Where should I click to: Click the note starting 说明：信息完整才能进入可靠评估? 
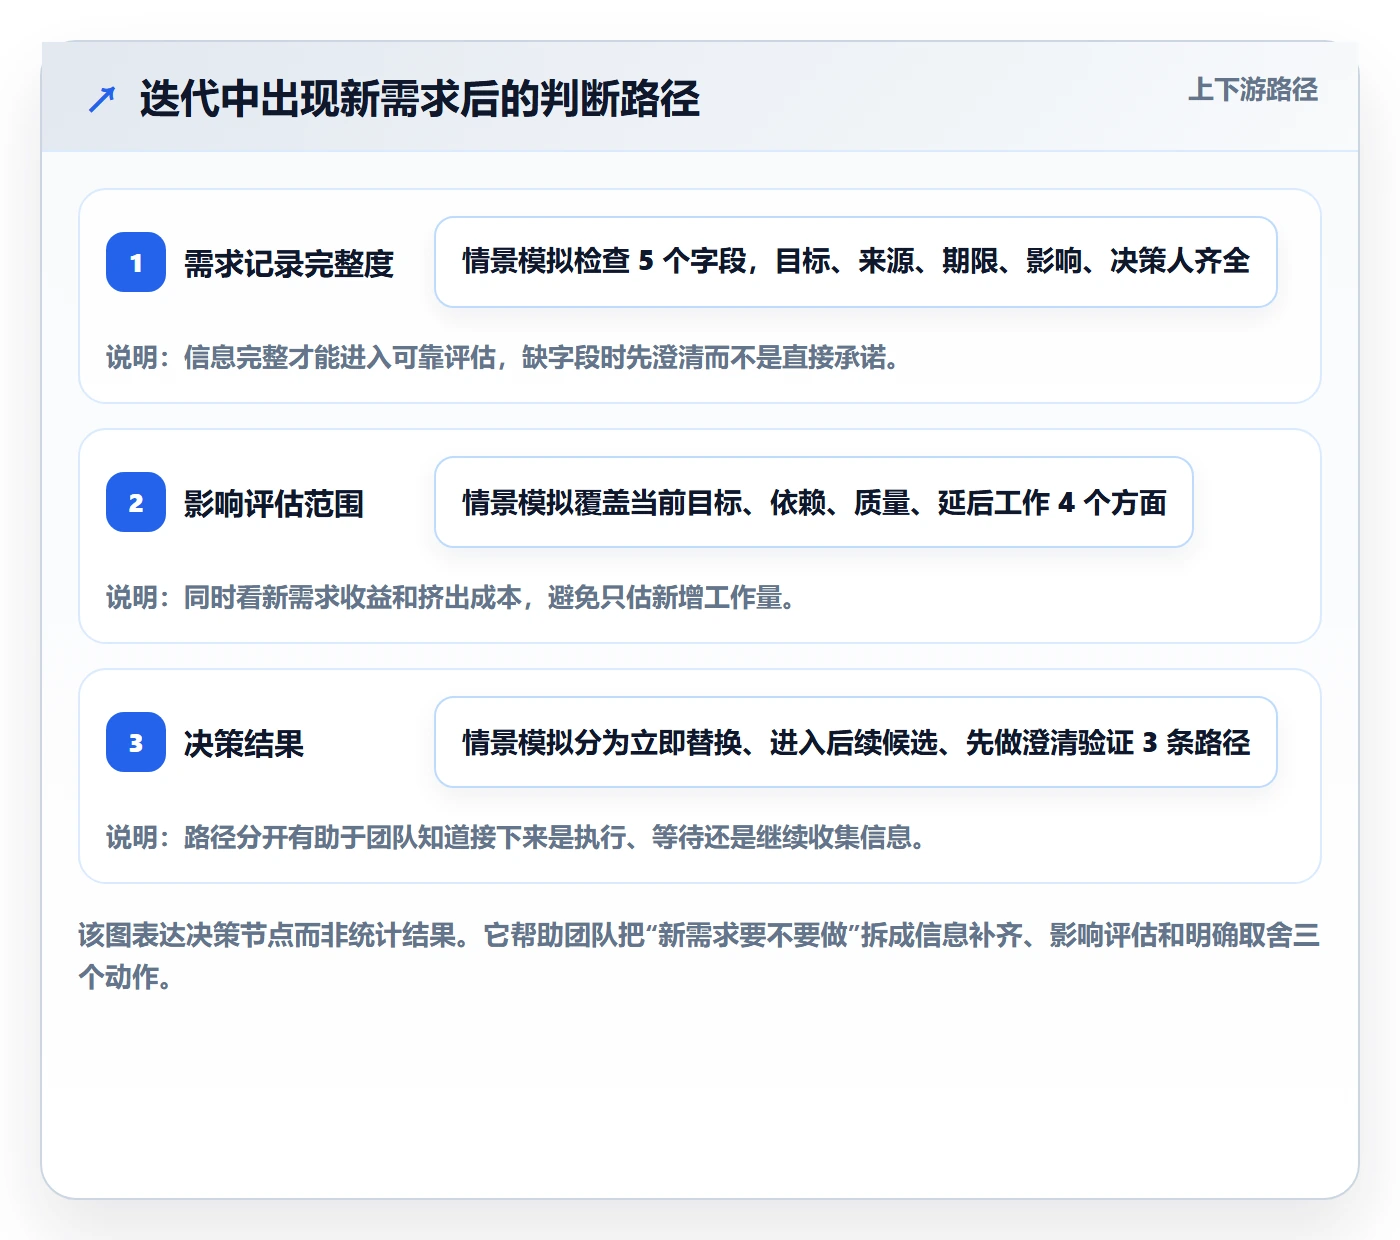pos(503,357)
